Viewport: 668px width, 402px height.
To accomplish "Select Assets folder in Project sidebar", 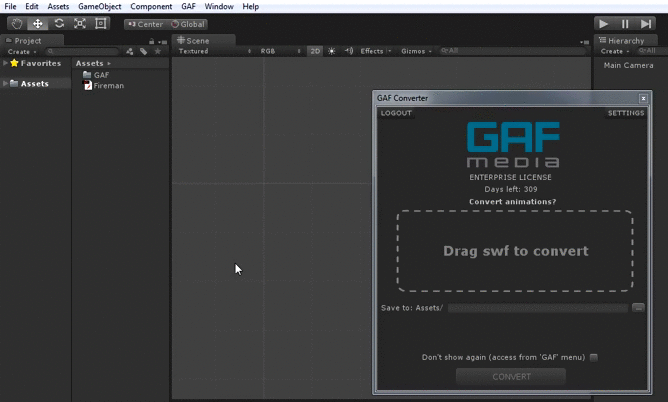I will coord(36,83).
